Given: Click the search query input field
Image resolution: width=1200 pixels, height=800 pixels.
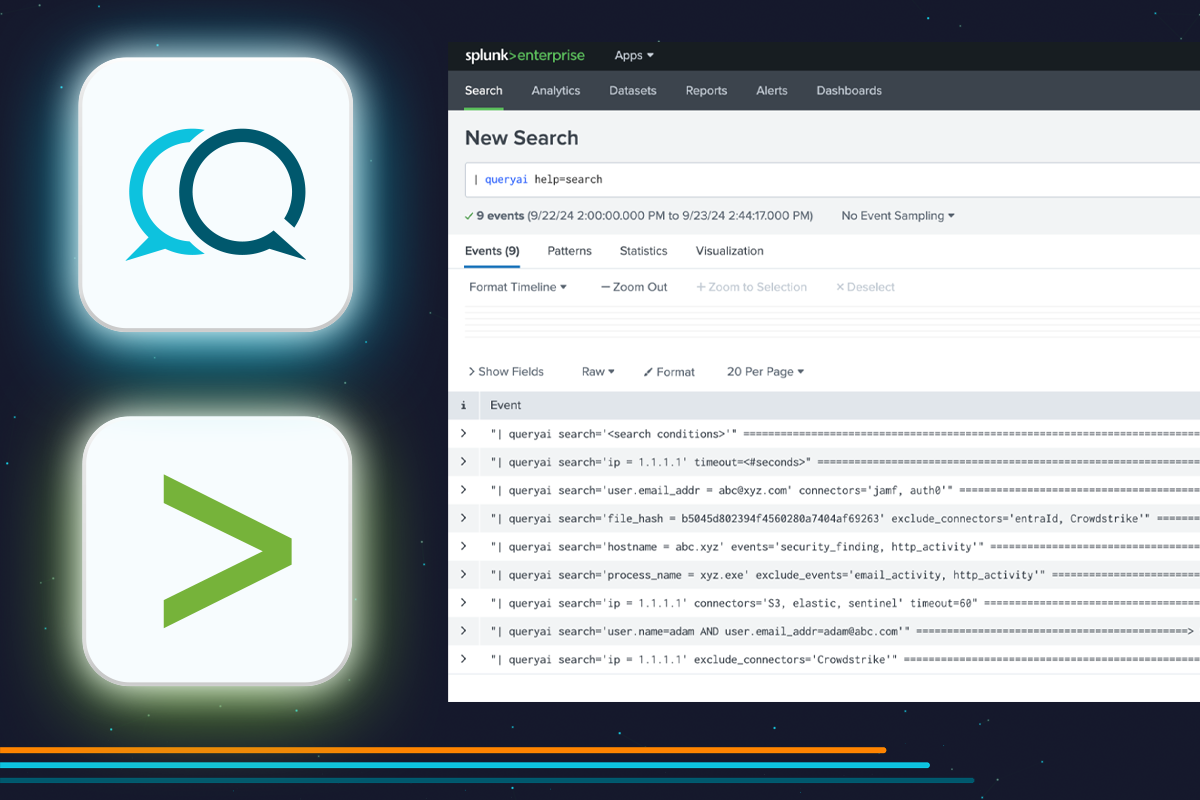Looking at the screenshot, I should (x=832, y=179).
